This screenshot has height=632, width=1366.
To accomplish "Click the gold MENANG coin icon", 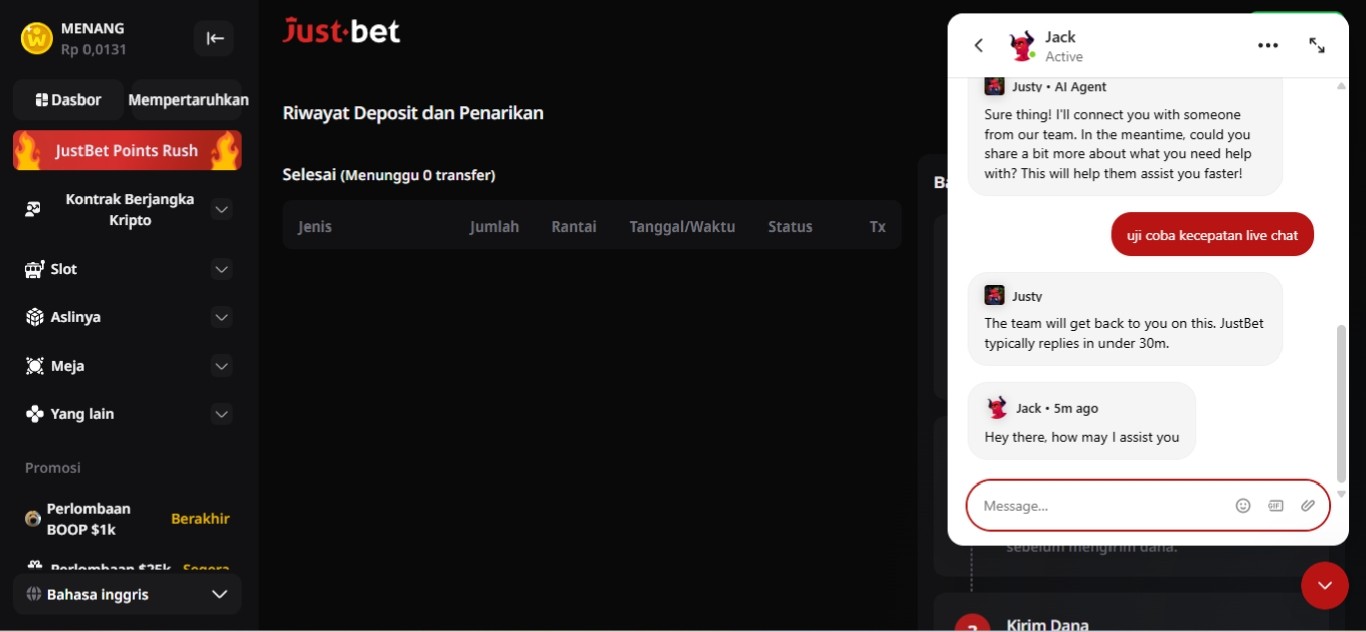I will 37,38.
